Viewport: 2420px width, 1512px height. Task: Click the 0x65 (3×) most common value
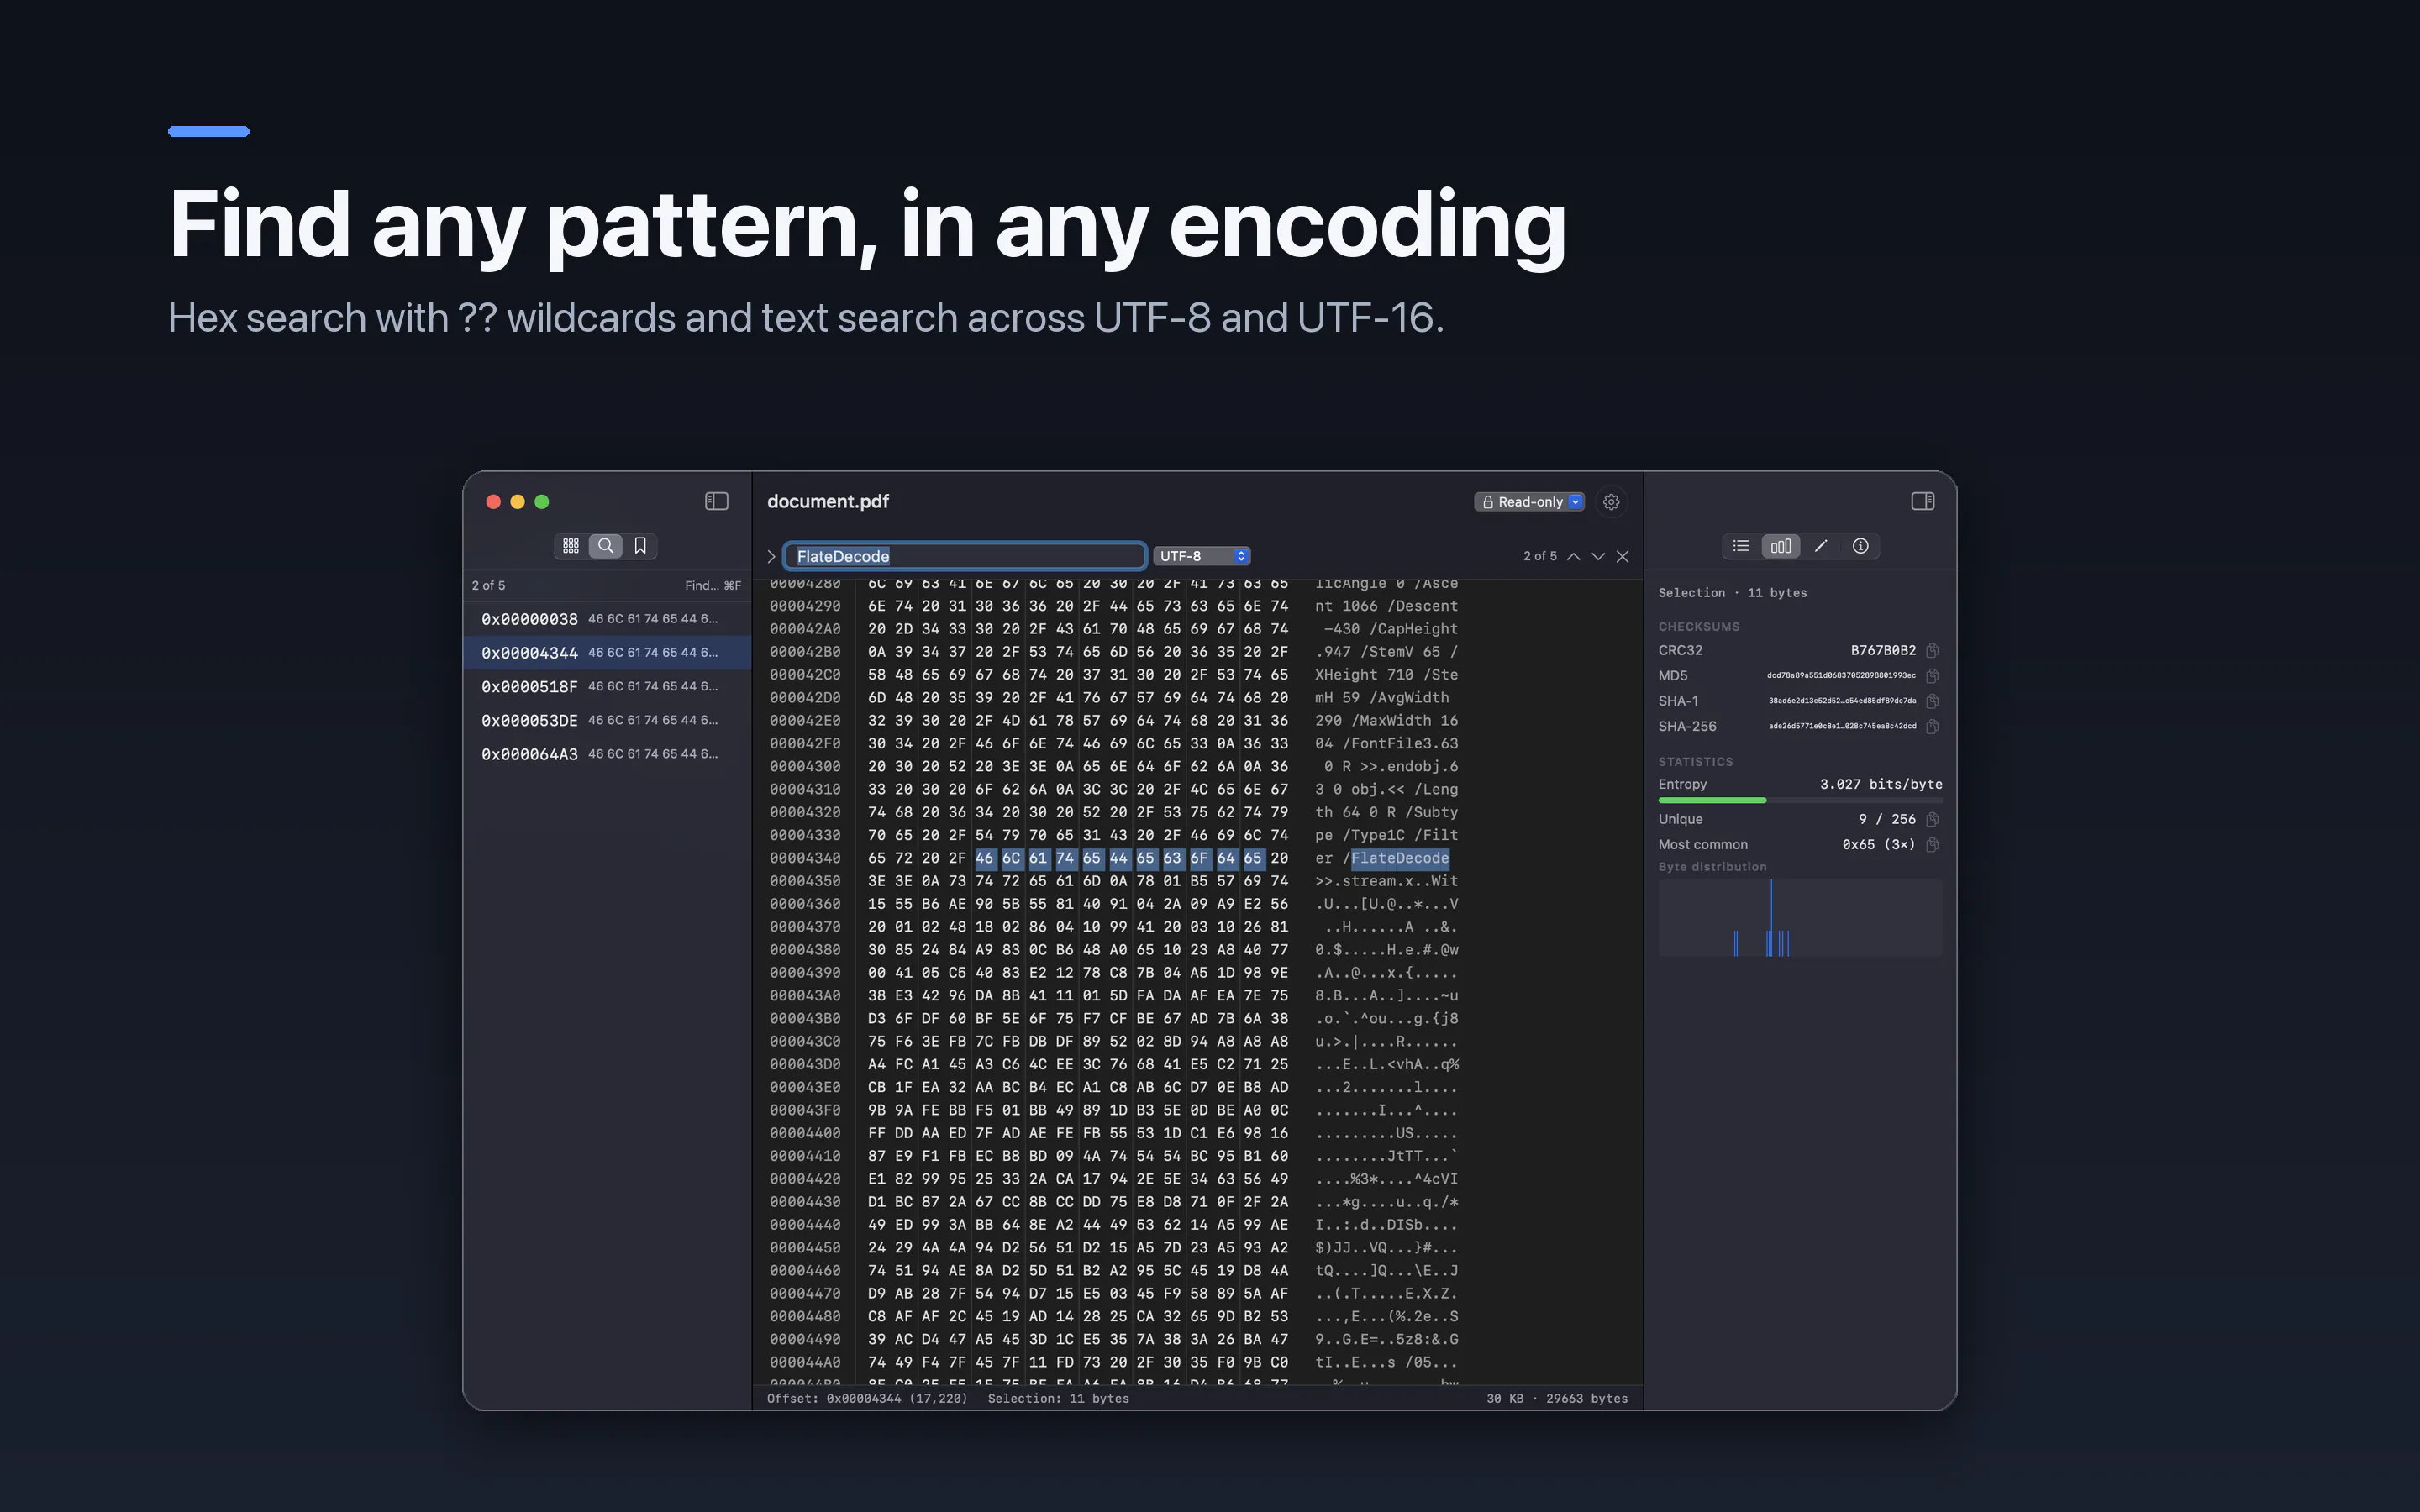pos(1879,845)
